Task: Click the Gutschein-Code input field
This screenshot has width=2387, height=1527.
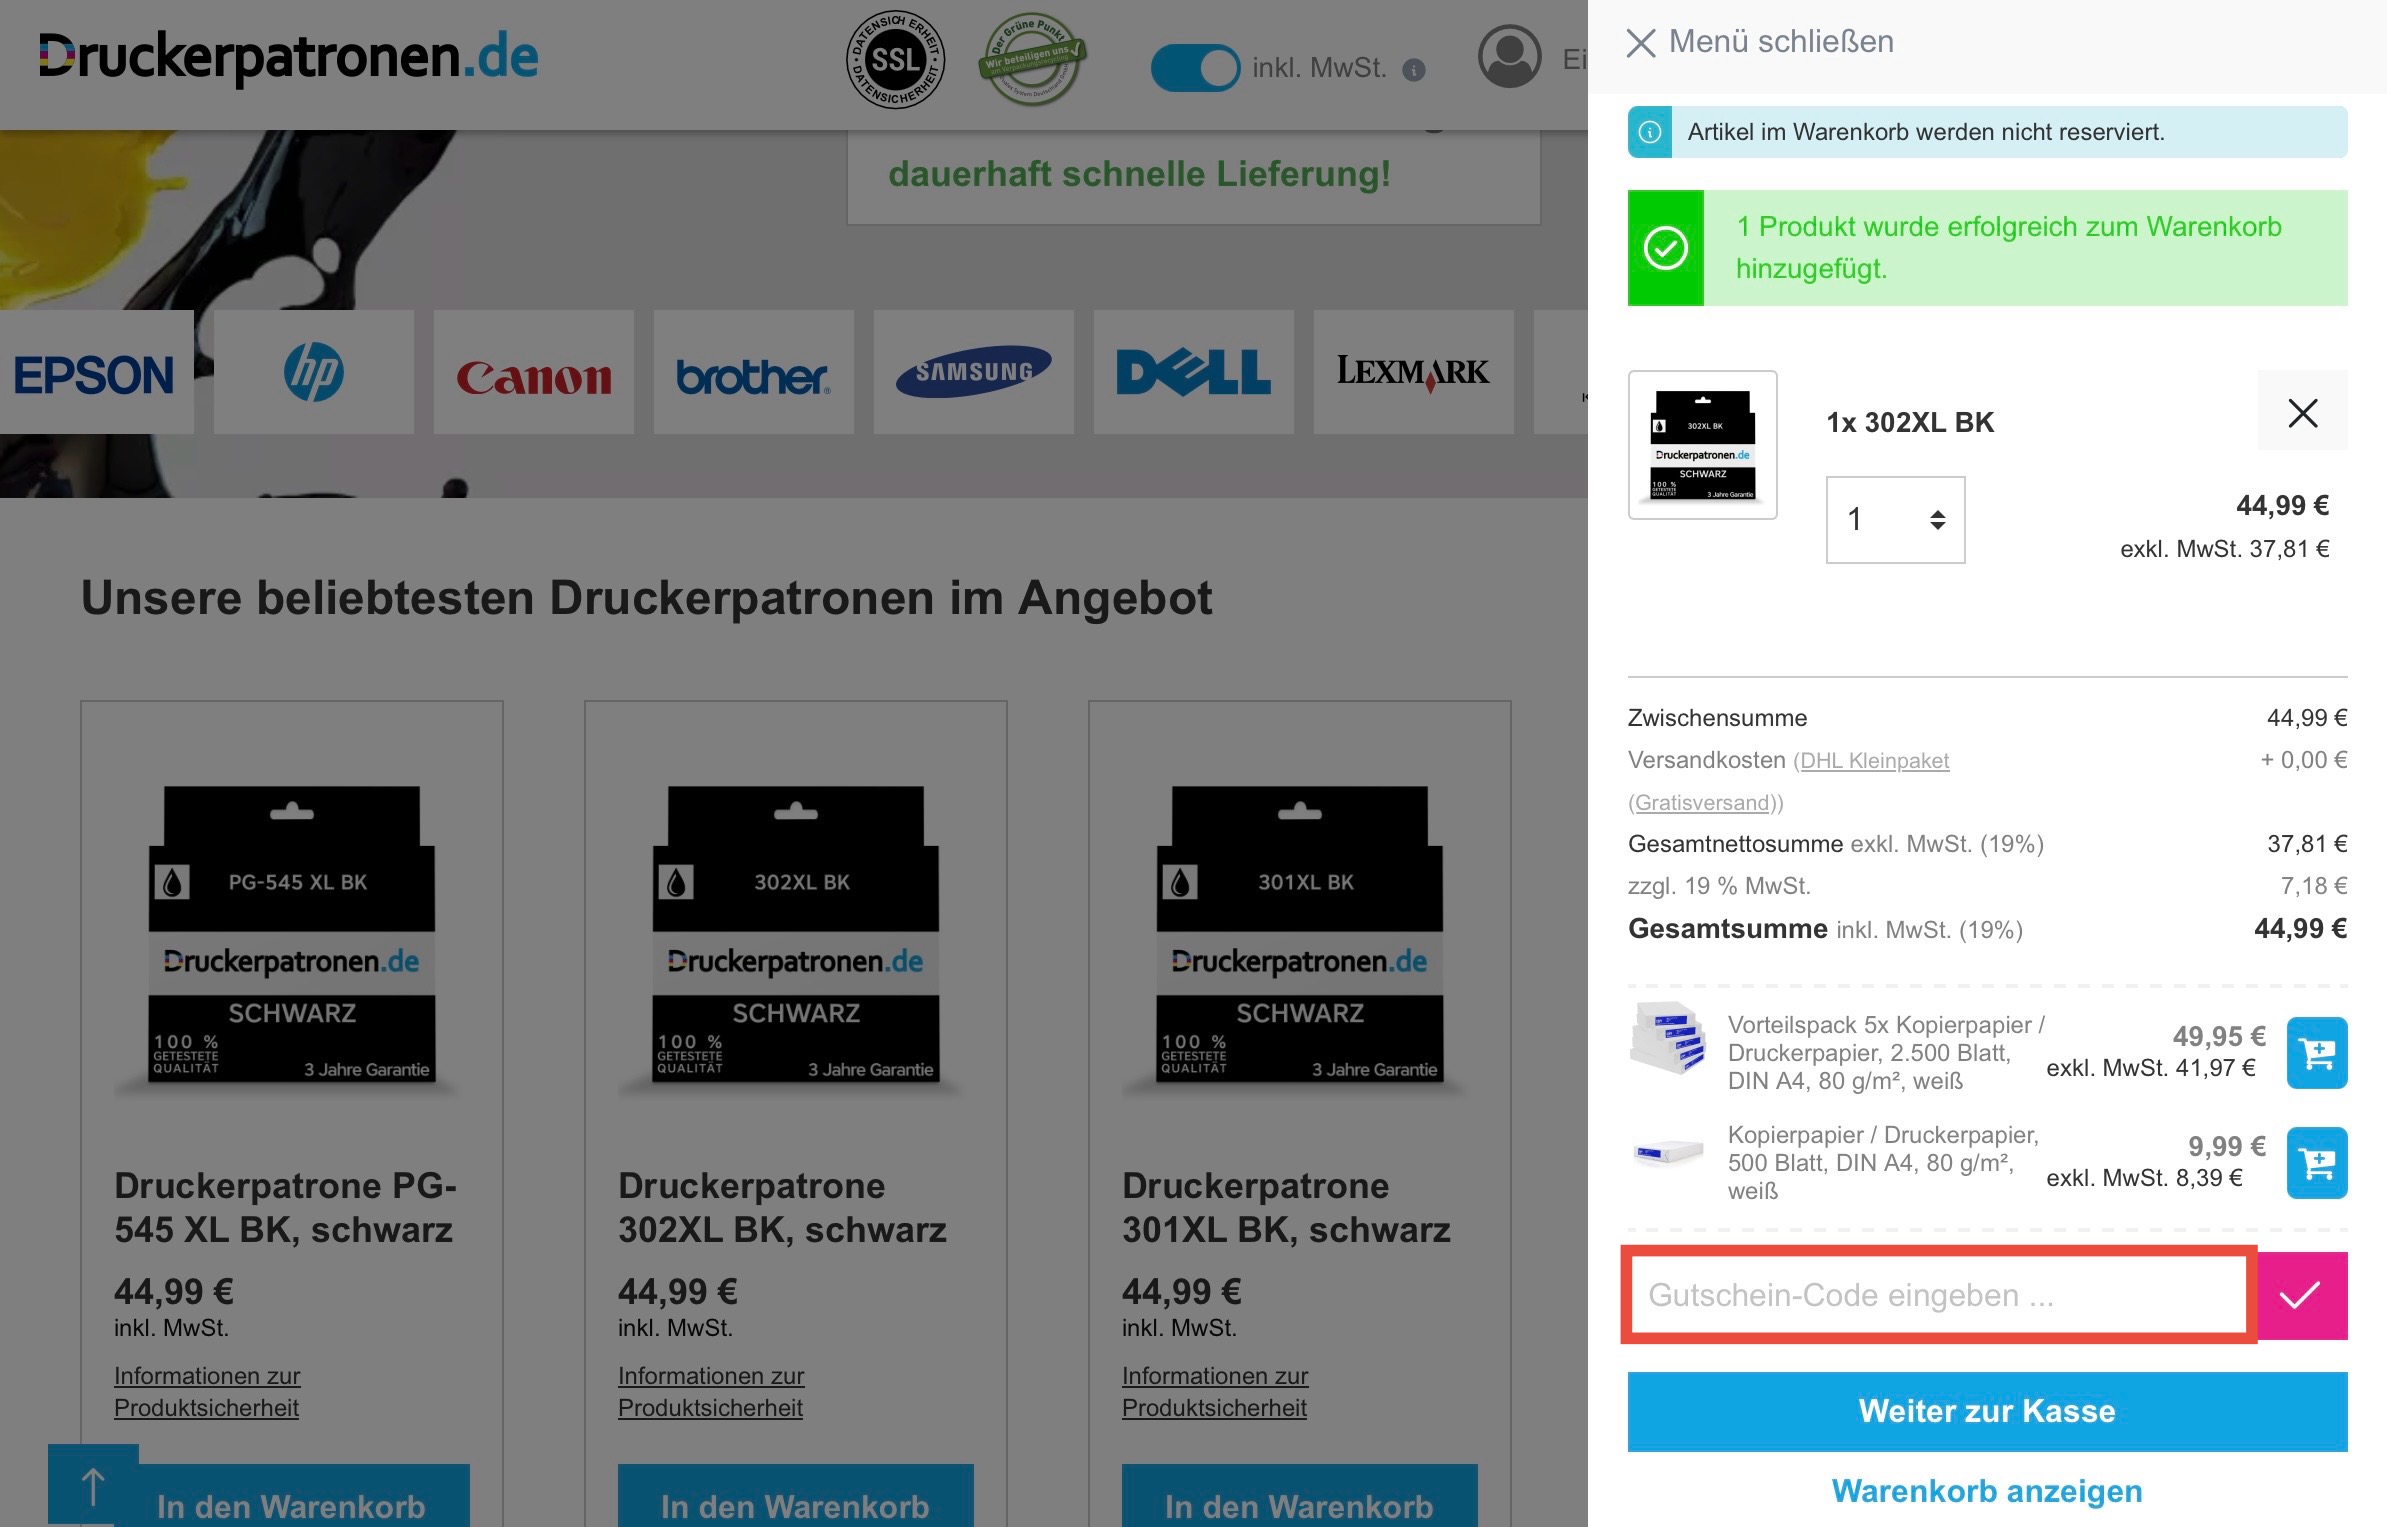Action: pyautogui.click(x=1939, y=1295)
